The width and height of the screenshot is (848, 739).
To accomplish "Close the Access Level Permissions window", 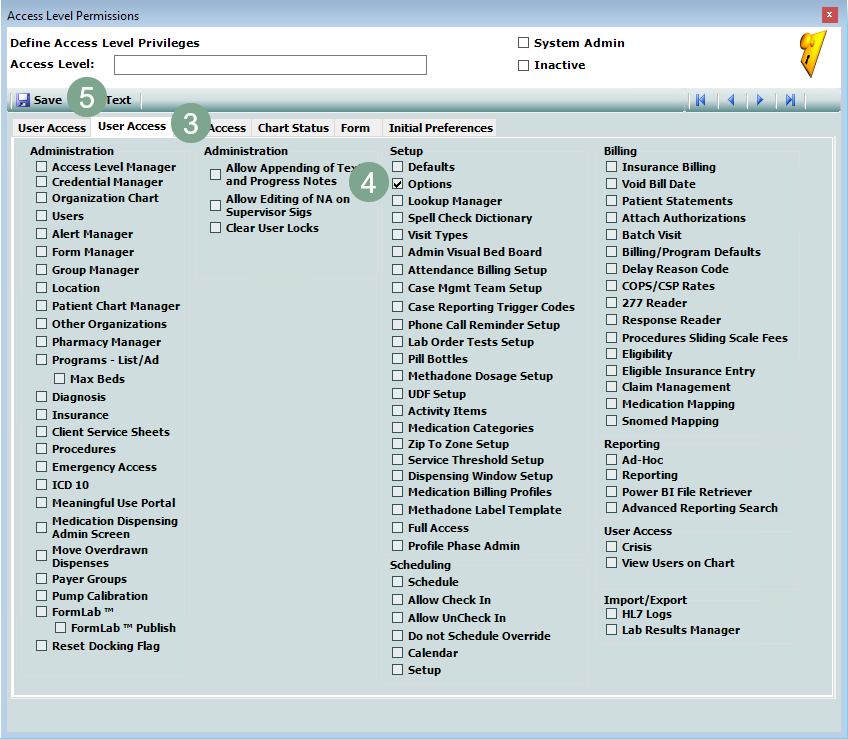I will coord(829,15).
